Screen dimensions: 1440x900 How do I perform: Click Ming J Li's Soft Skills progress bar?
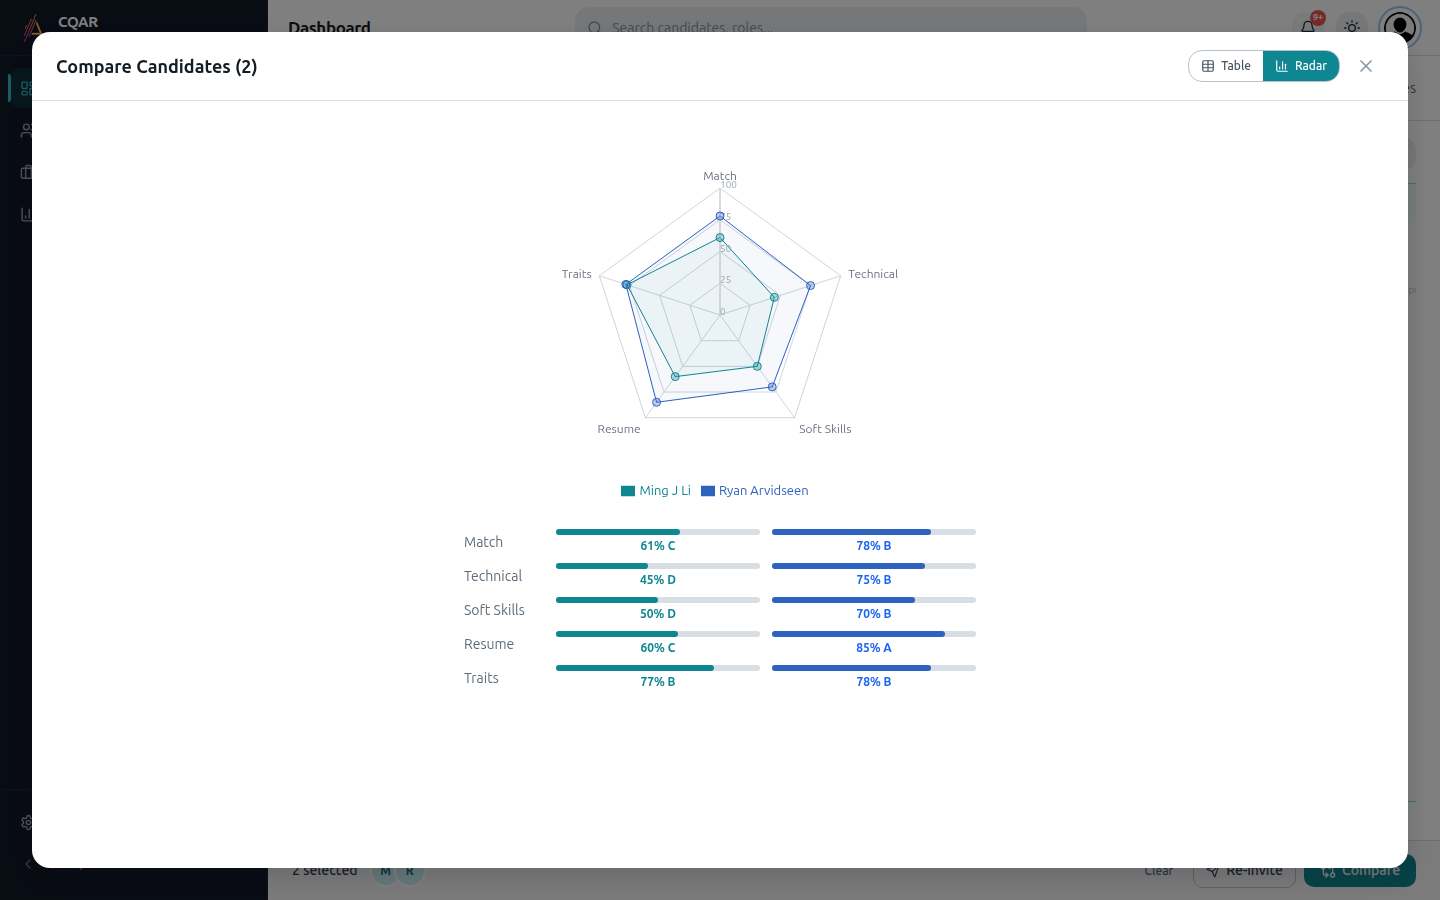point(658,600)
